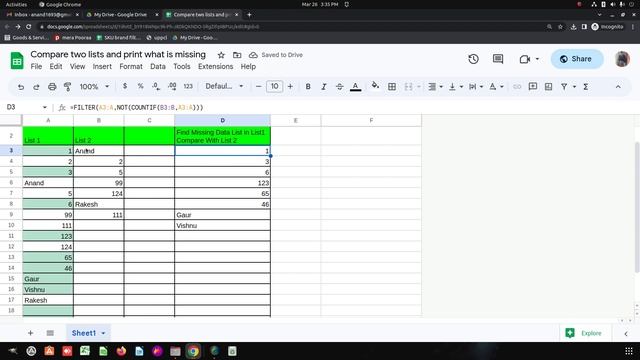Increase font size with plus button
The image size is (640, 360).
coord(290,87)
